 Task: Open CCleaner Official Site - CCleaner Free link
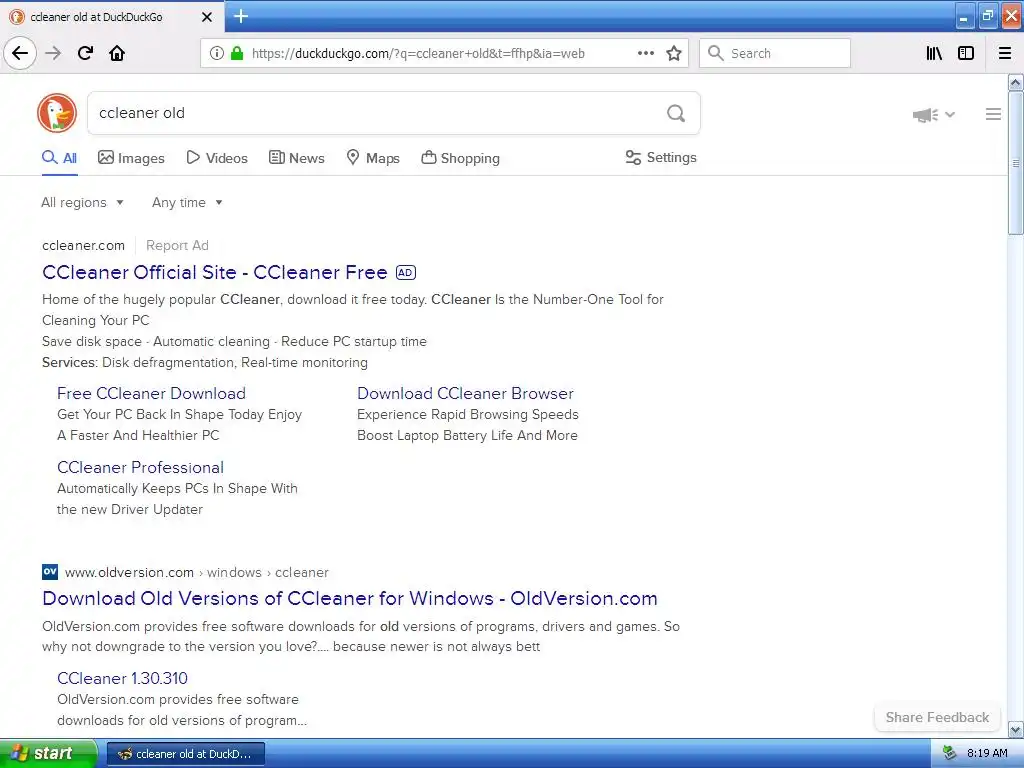(x=215, y=272)
